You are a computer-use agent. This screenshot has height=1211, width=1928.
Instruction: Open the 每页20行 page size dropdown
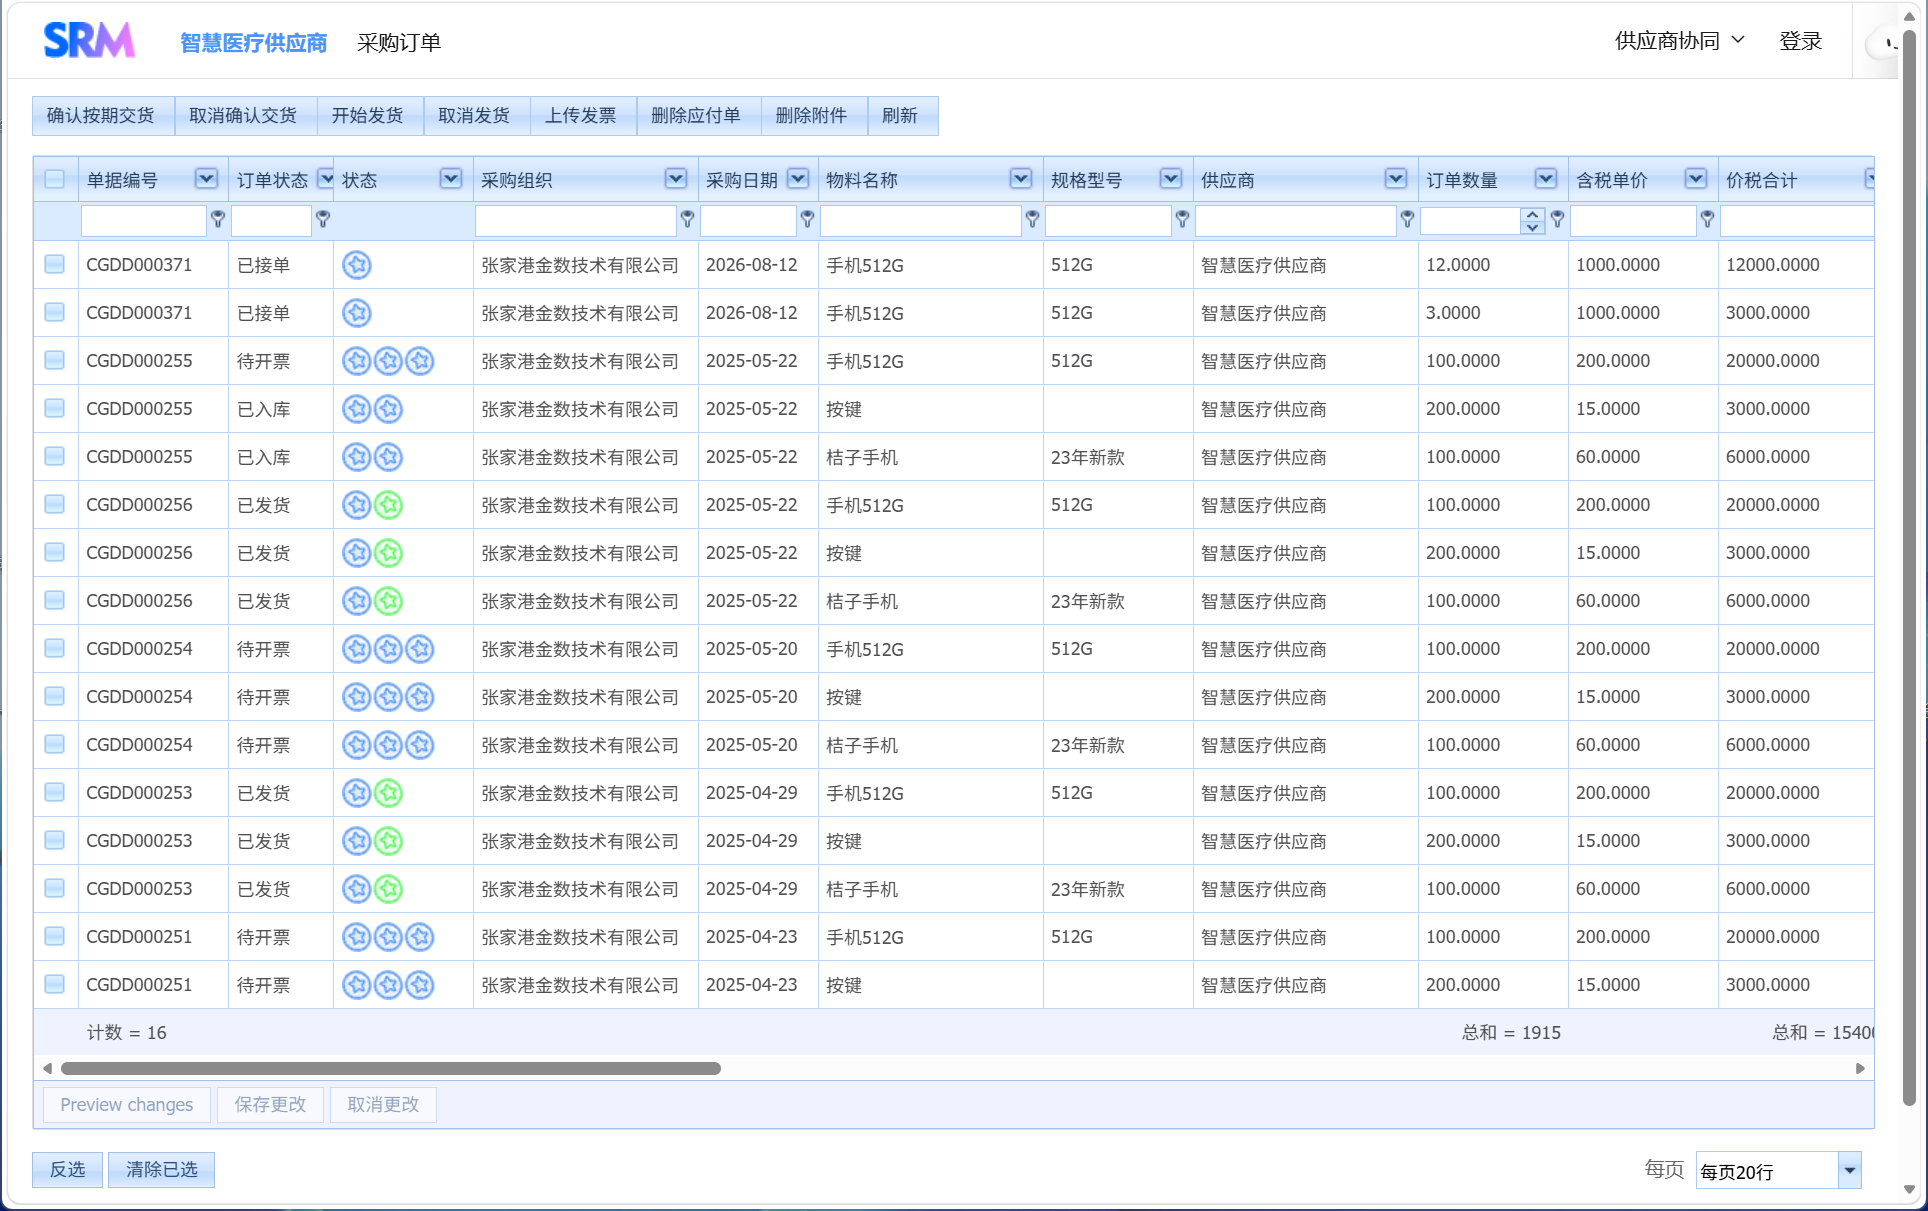pyautogui.click(x=1849, y=1170)
